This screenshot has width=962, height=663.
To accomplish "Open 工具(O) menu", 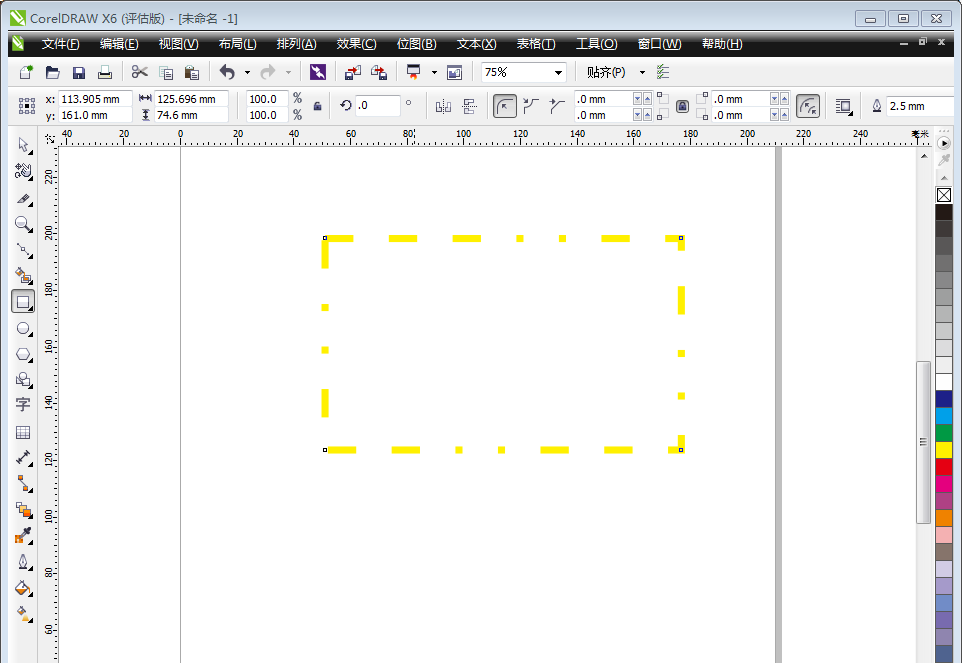I will click(596, 44).
